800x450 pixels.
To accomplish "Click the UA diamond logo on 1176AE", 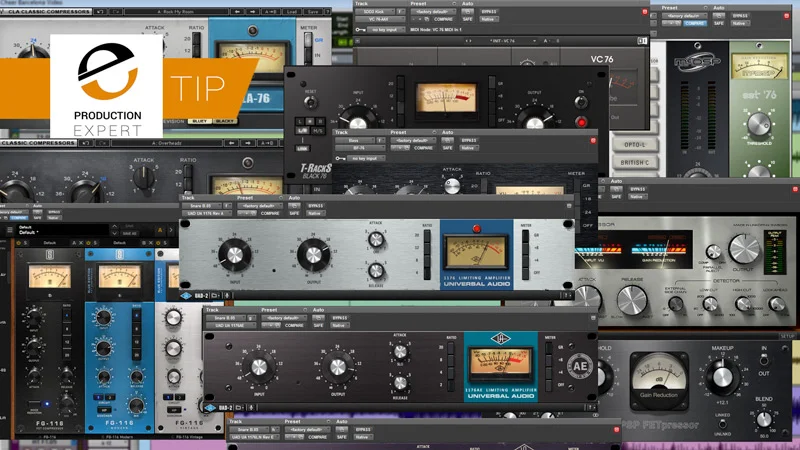I will [x=501, y=339].
